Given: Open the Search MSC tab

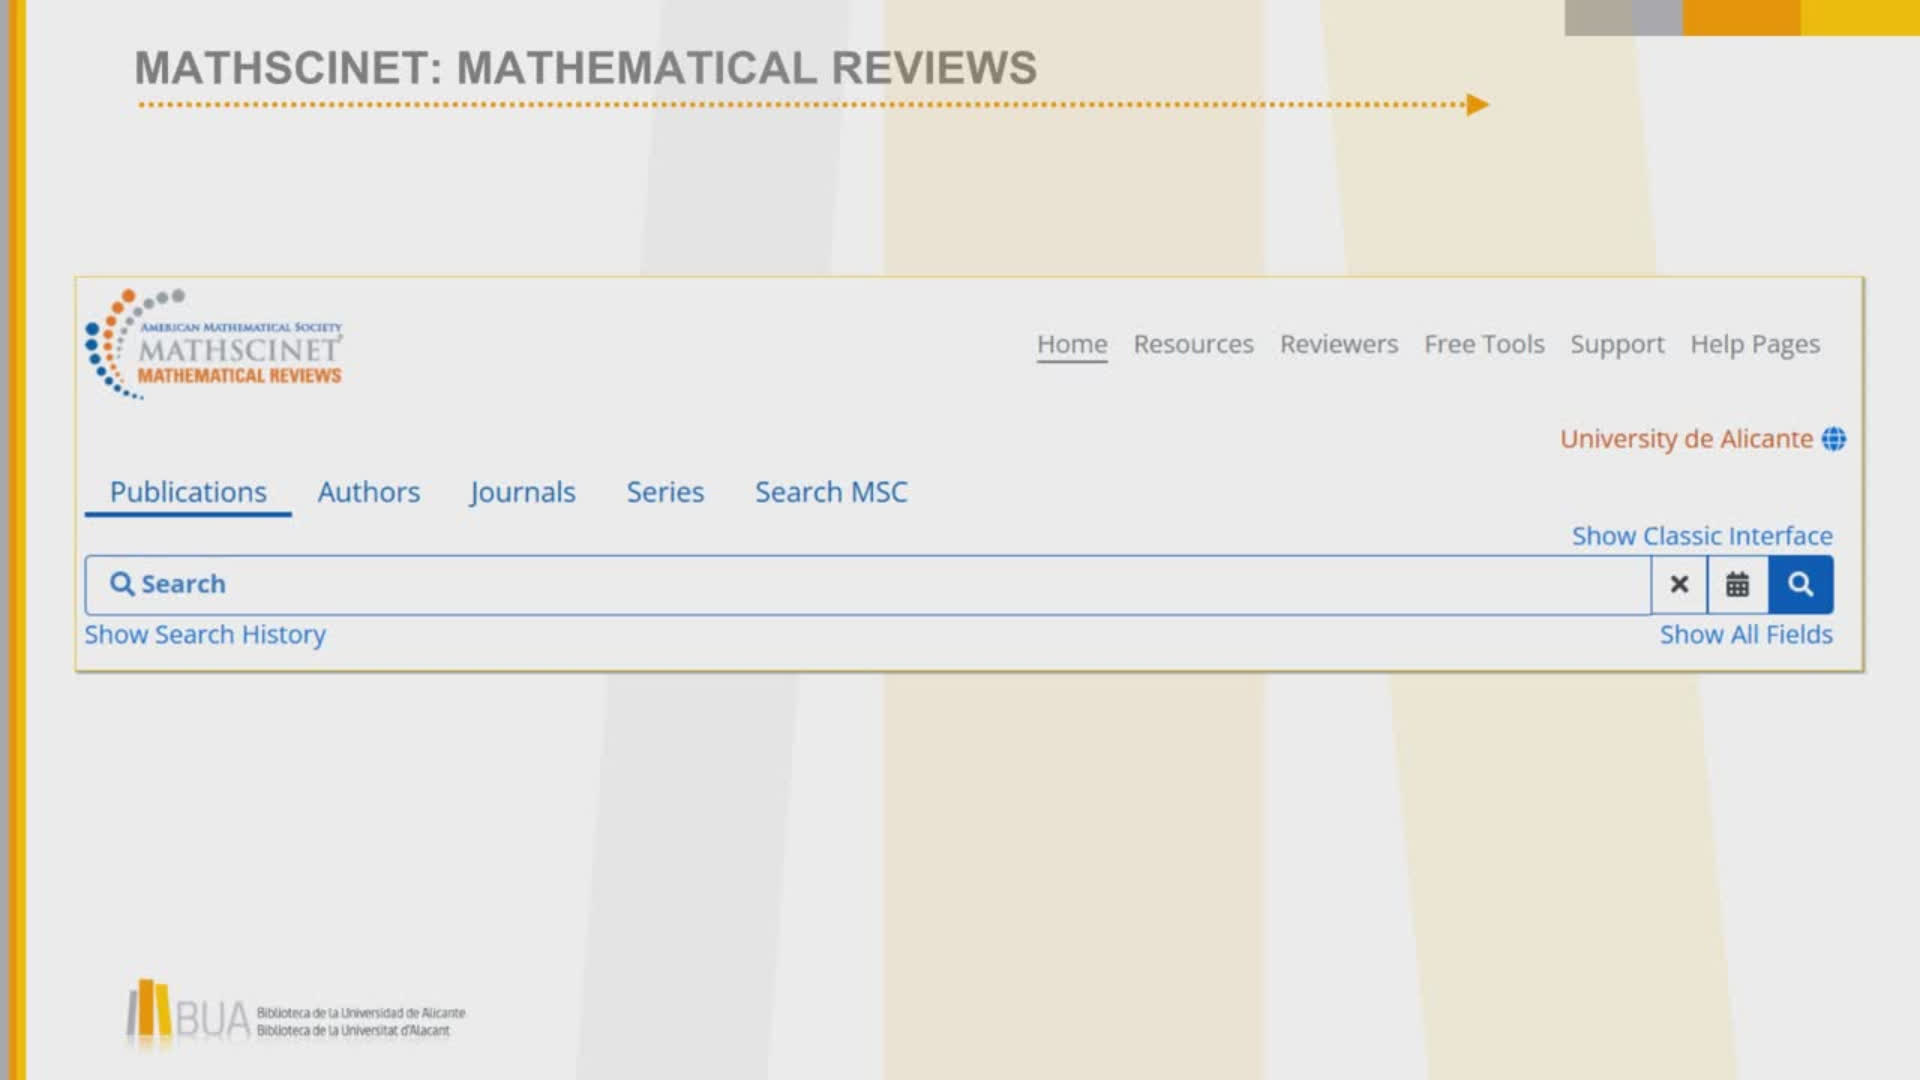Looking at the screenshot, I should (831, 492).
